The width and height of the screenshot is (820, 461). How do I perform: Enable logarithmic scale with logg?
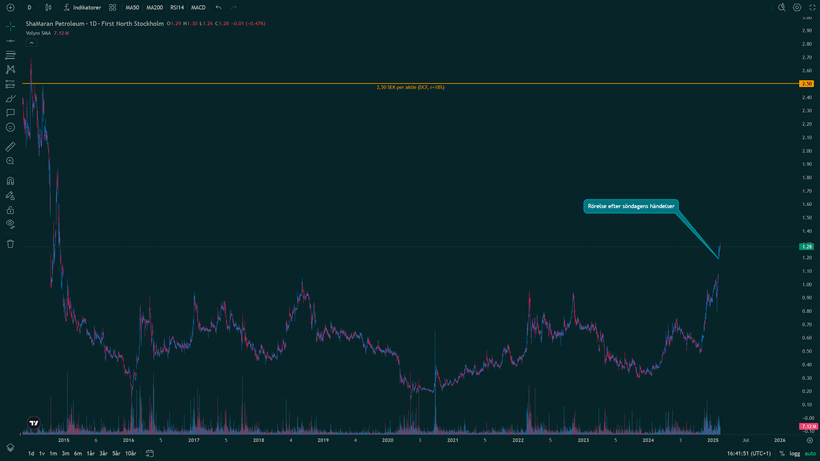[794, 453]
